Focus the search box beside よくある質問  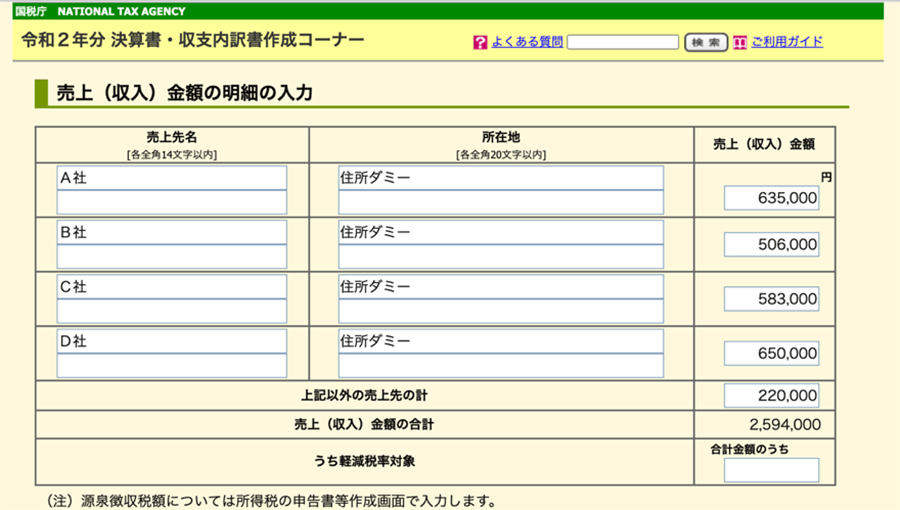[623, 42]
